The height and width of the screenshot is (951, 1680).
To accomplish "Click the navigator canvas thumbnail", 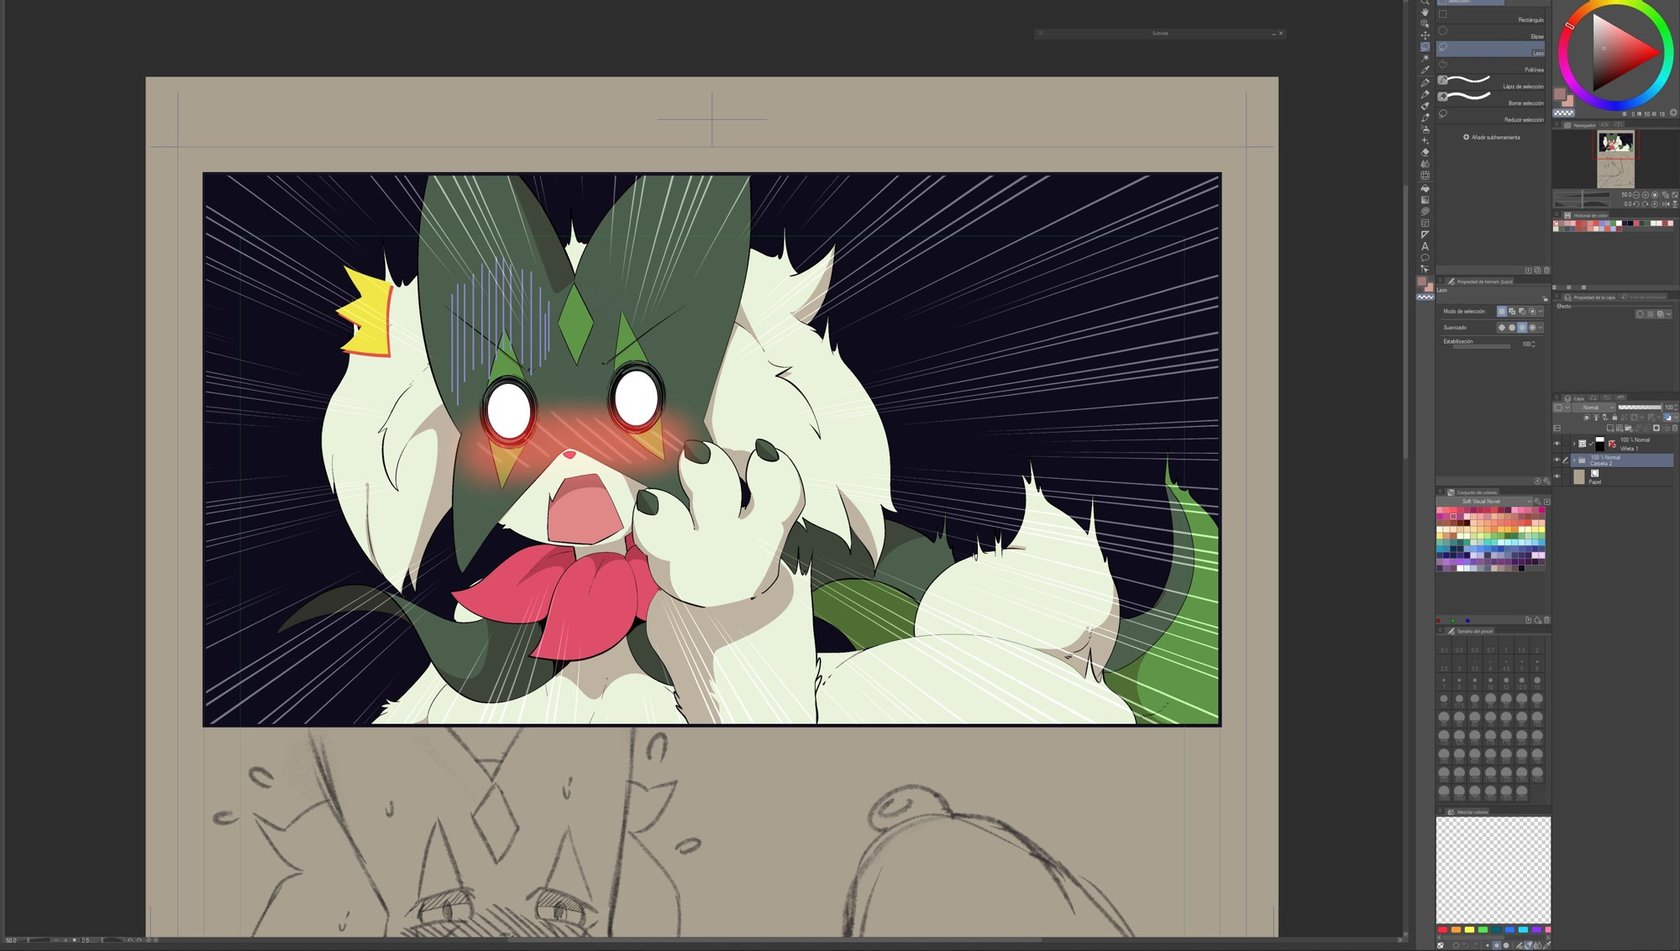I will 1615,158.
